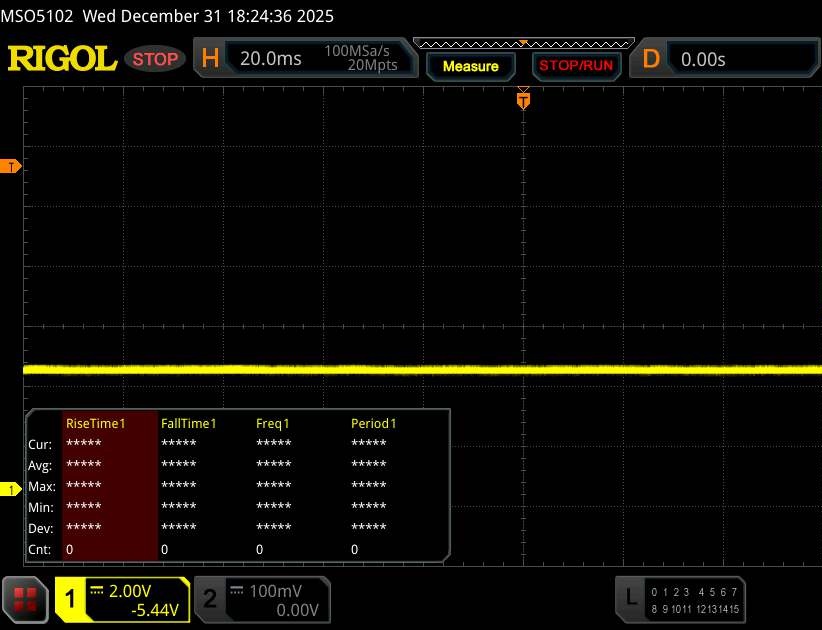Toggle the STOP/RUN acquisition button
822x630 pixels.
tap(575, 66)
